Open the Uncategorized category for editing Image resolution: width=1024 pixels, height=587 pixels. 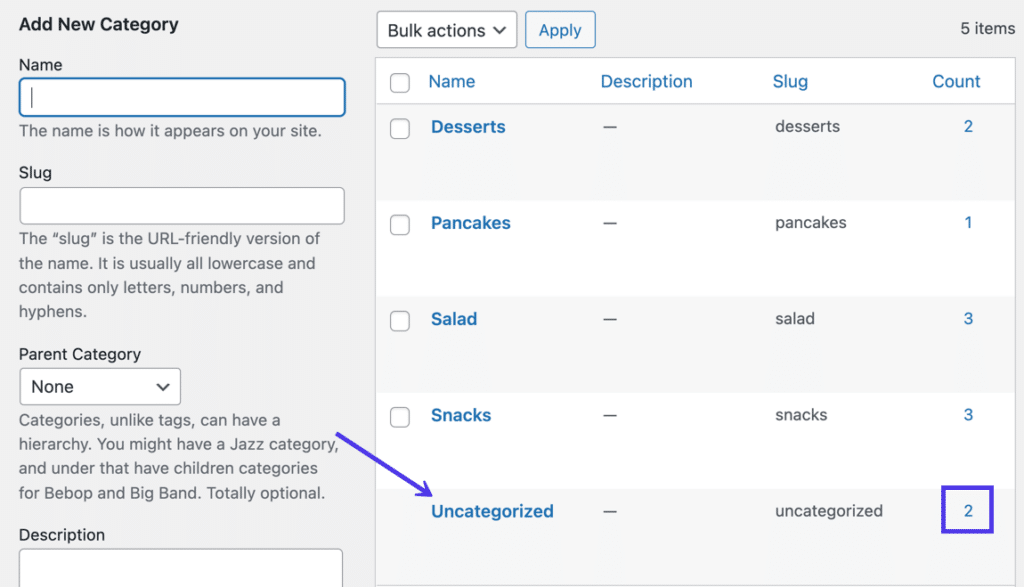click(492, 510)
